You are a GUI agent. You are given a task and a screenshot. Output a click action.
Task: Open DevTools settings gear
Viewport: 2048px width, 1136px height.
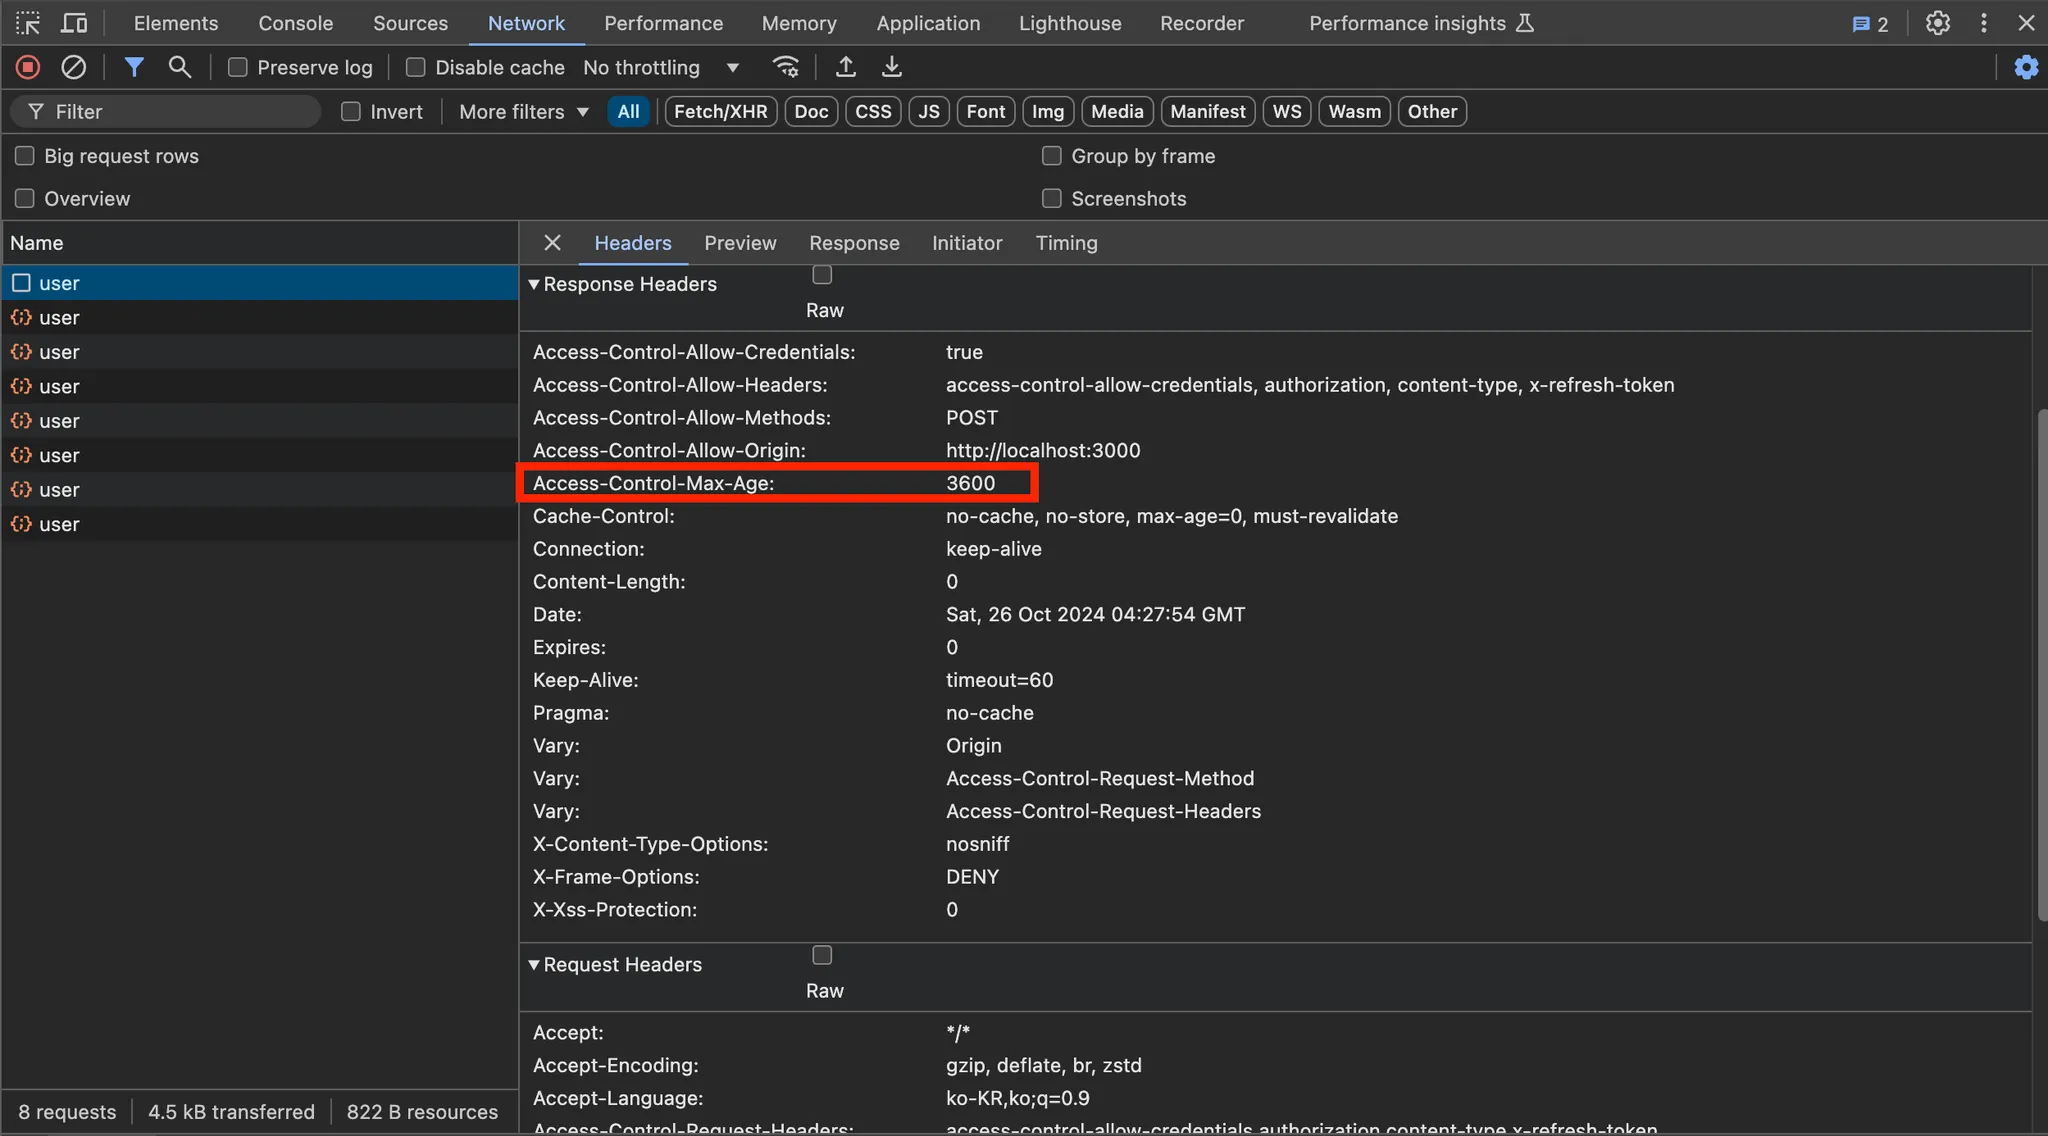coord(1938,23)
